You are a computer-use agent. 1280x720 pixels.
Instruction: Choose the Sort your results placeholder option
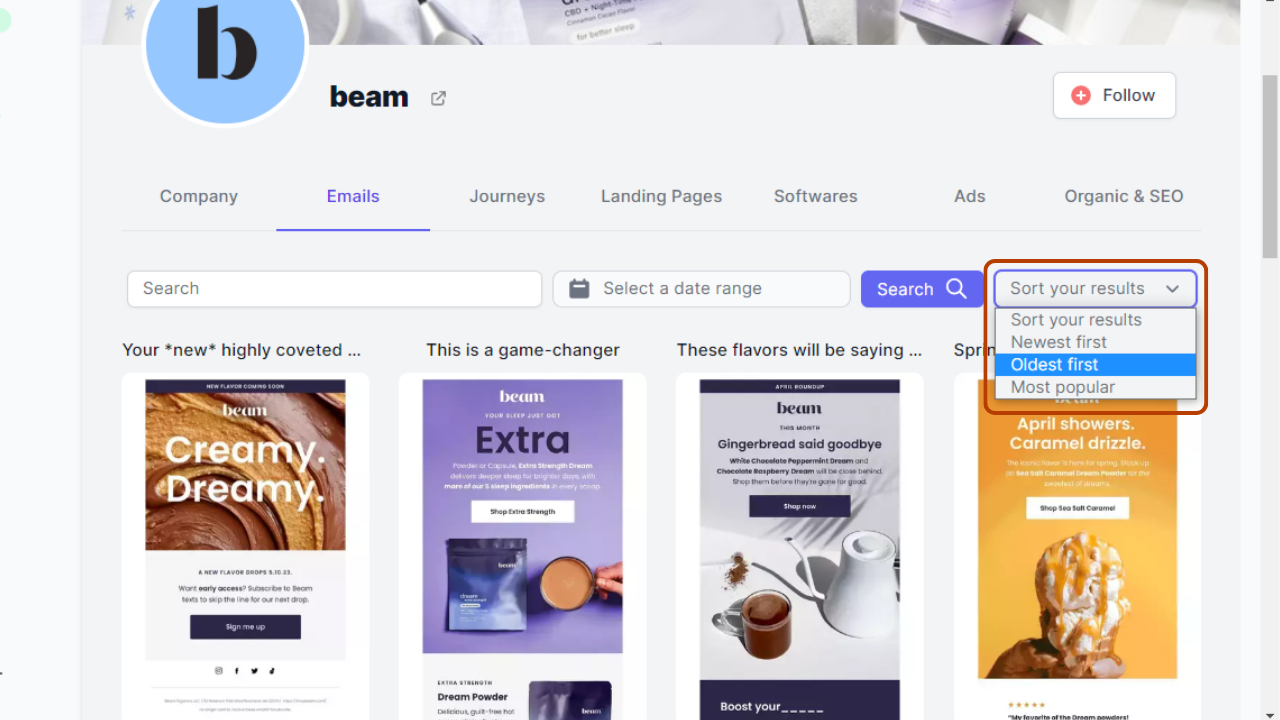coord(1095,320)
